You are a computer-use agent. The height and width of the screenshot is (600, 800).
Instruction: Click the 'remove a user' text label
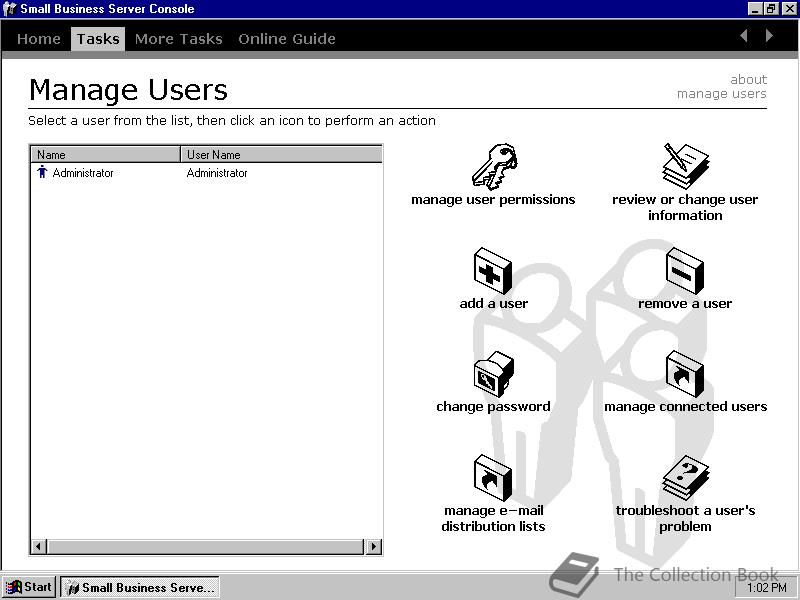click(685, 304)
